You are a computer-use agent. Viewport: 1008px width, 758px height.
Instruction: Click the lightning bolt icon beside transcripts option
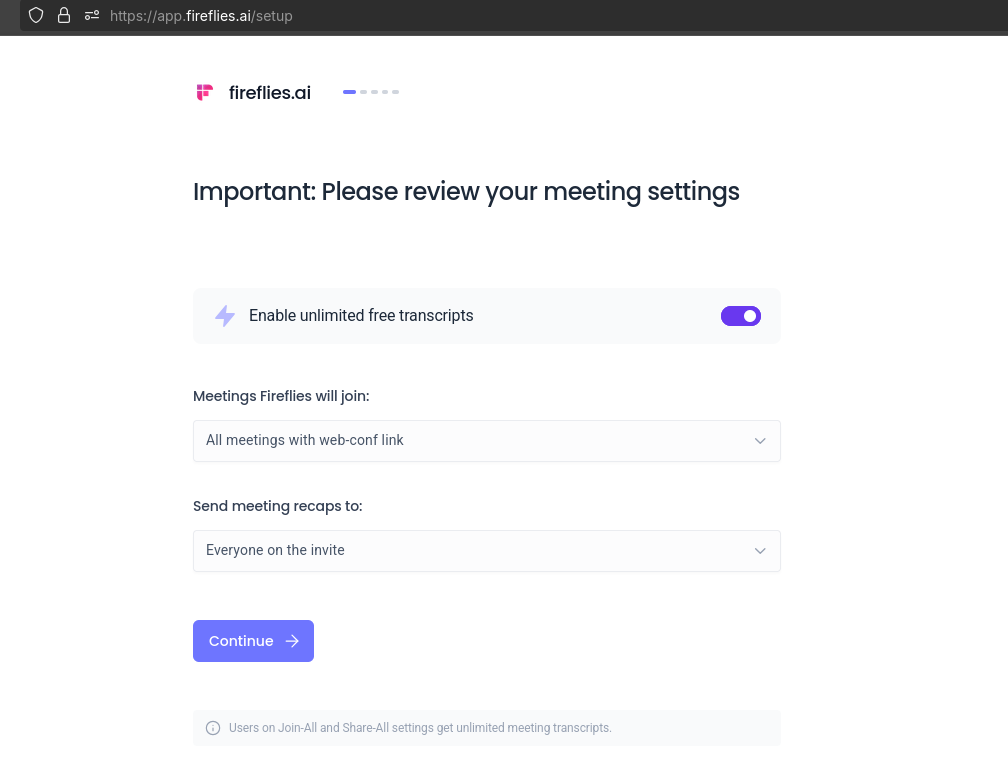225,316
